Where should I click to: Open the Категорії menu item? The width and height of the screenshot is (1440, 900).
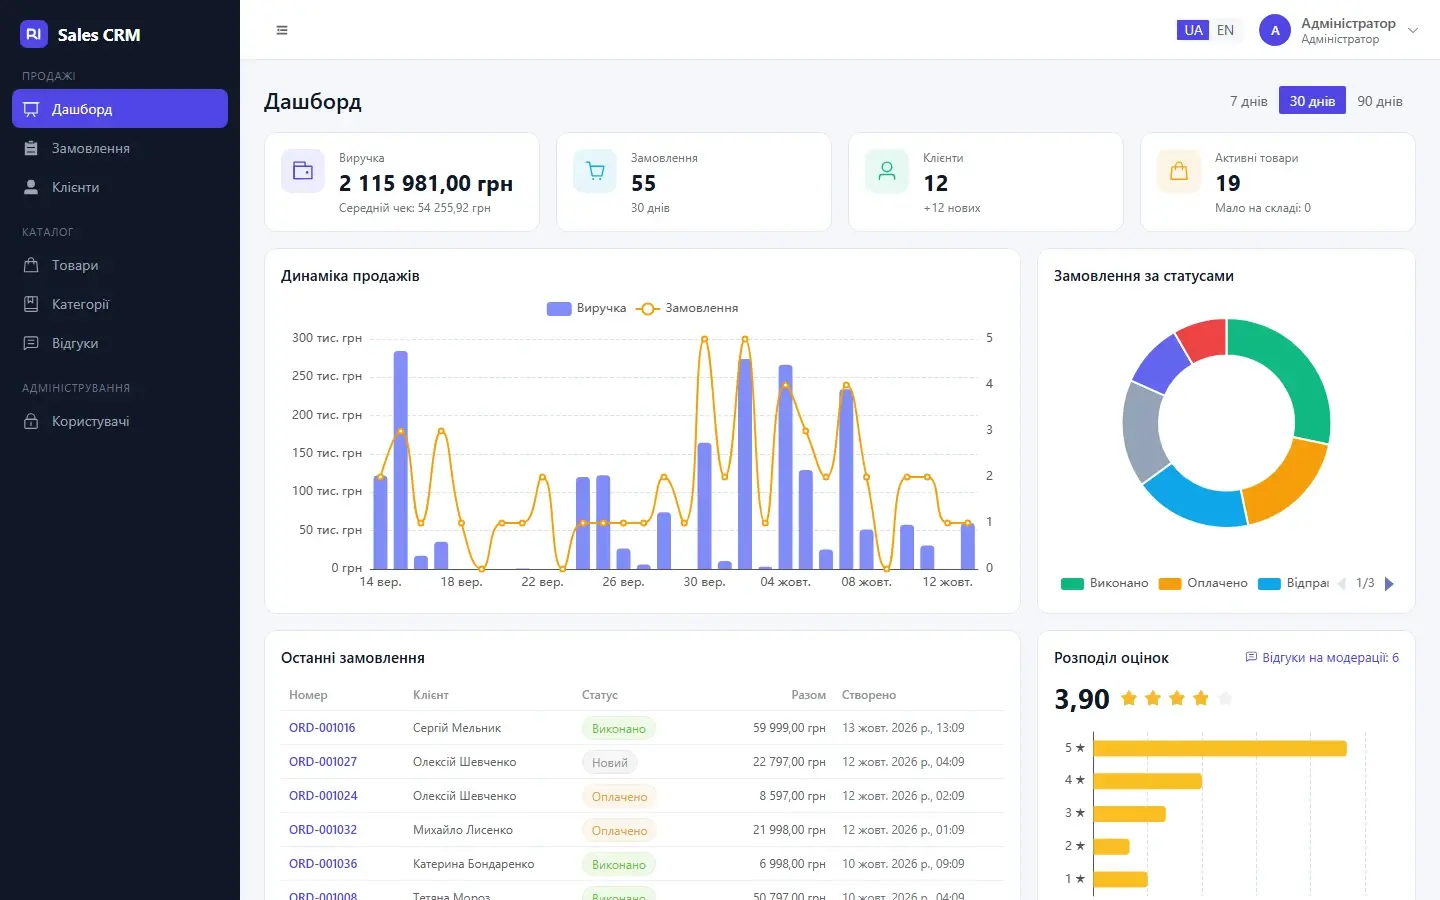click(x=120, y=304)
